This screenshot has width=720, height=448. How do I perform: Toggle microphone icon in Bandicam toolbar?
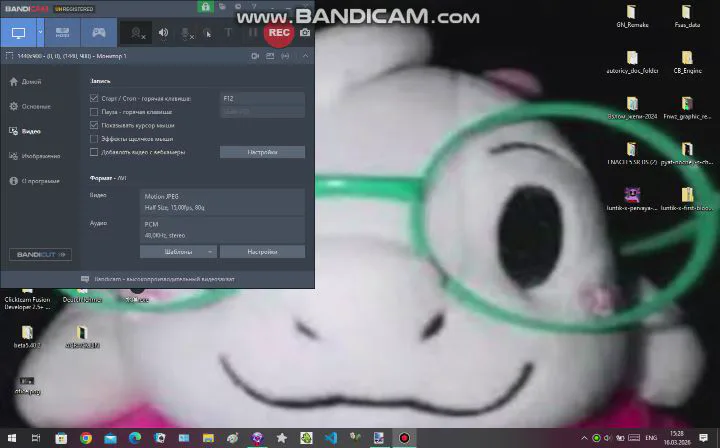pyautogui.click(x=186, y=33)
